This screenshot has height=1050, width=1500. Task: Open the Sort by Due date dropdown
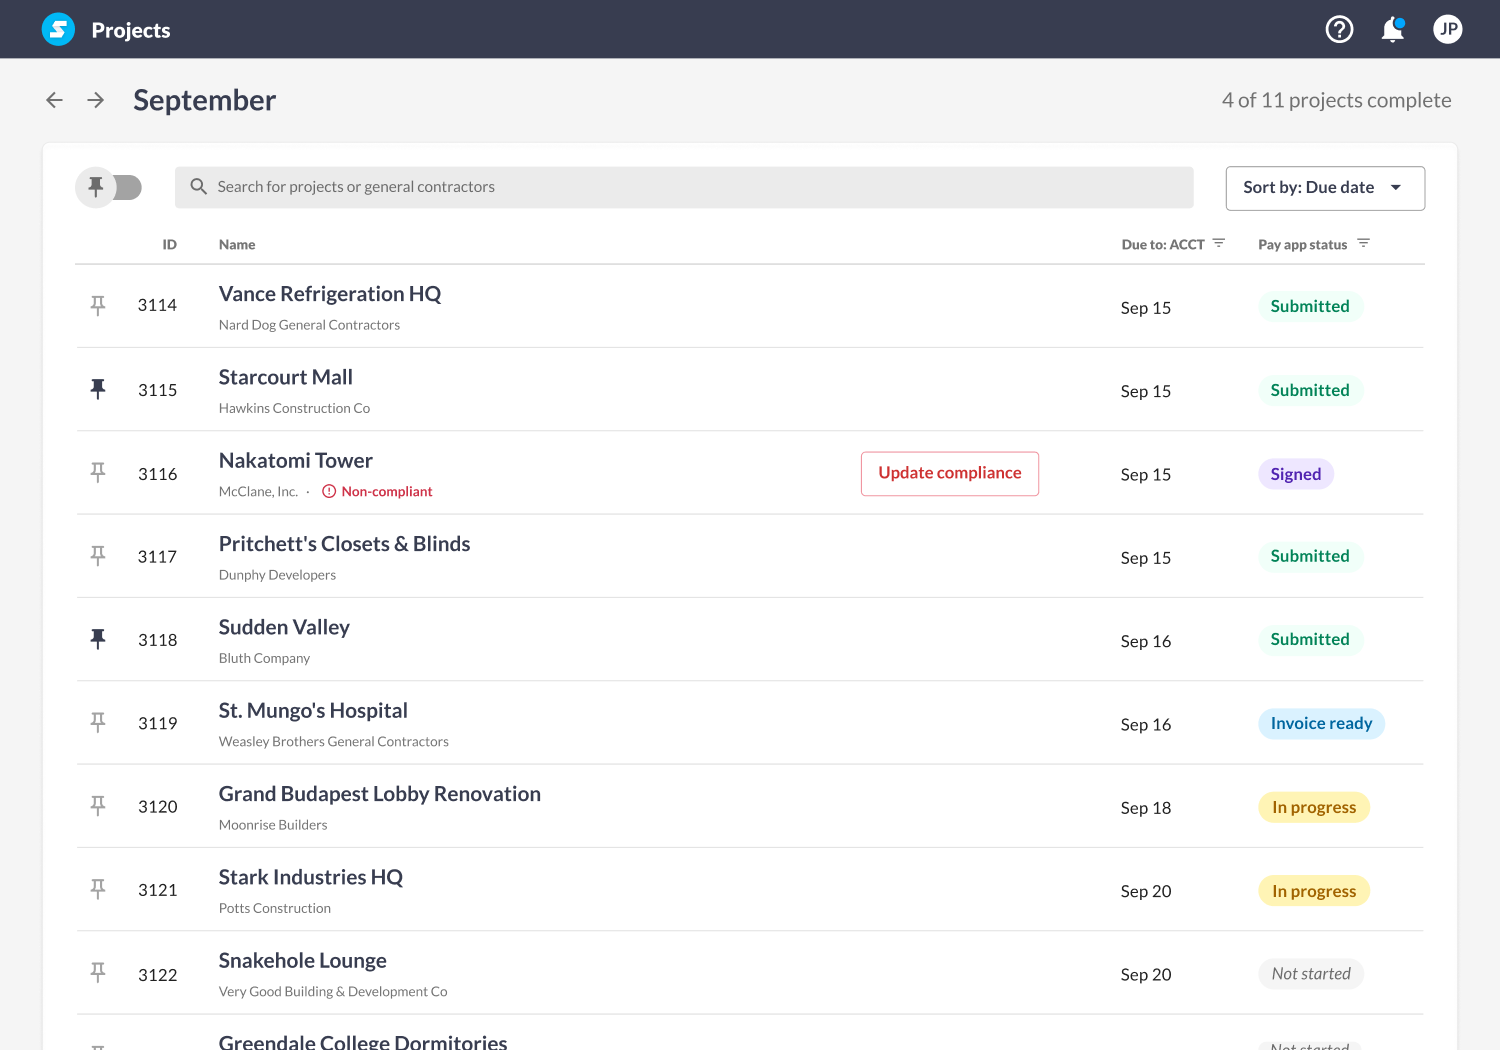click(x=1324, y=187)
